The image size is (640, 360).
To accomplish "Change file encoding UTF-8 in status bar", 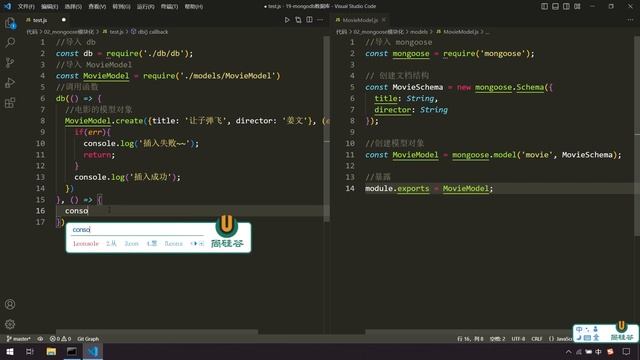I will 518,339.
